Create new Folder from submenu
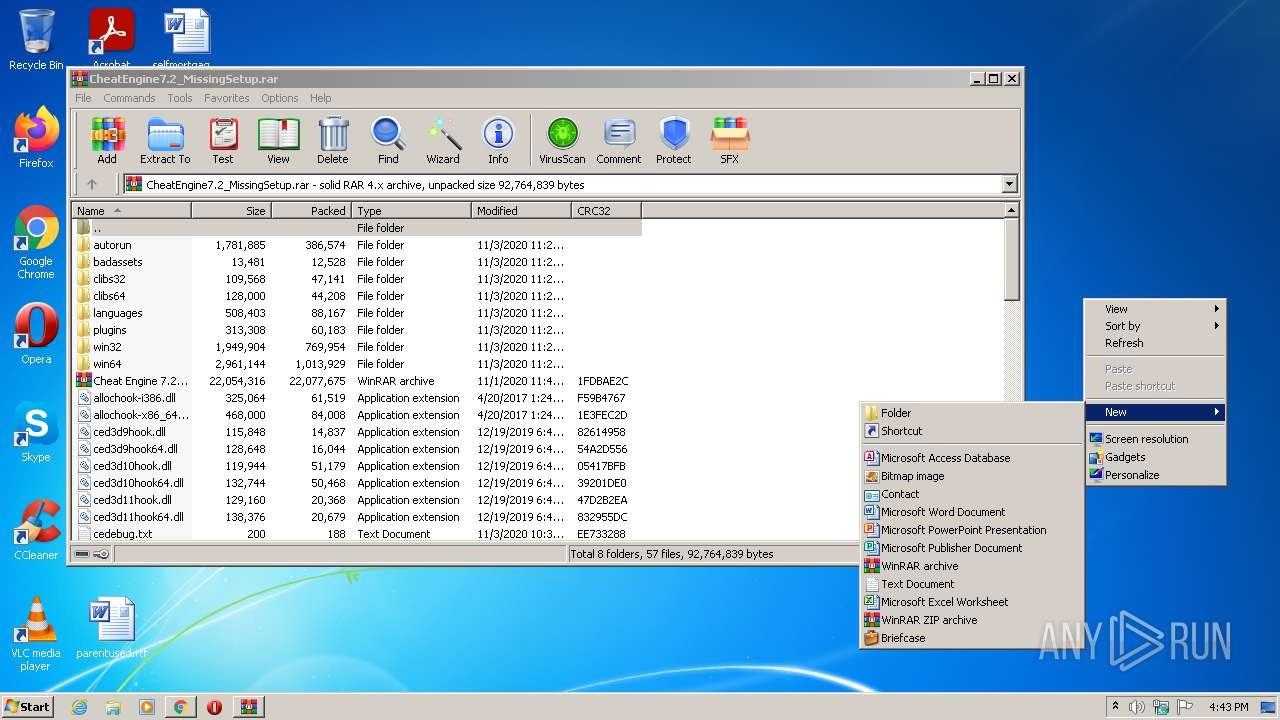This screenshot has height=720, width=1280. (972, 413)
